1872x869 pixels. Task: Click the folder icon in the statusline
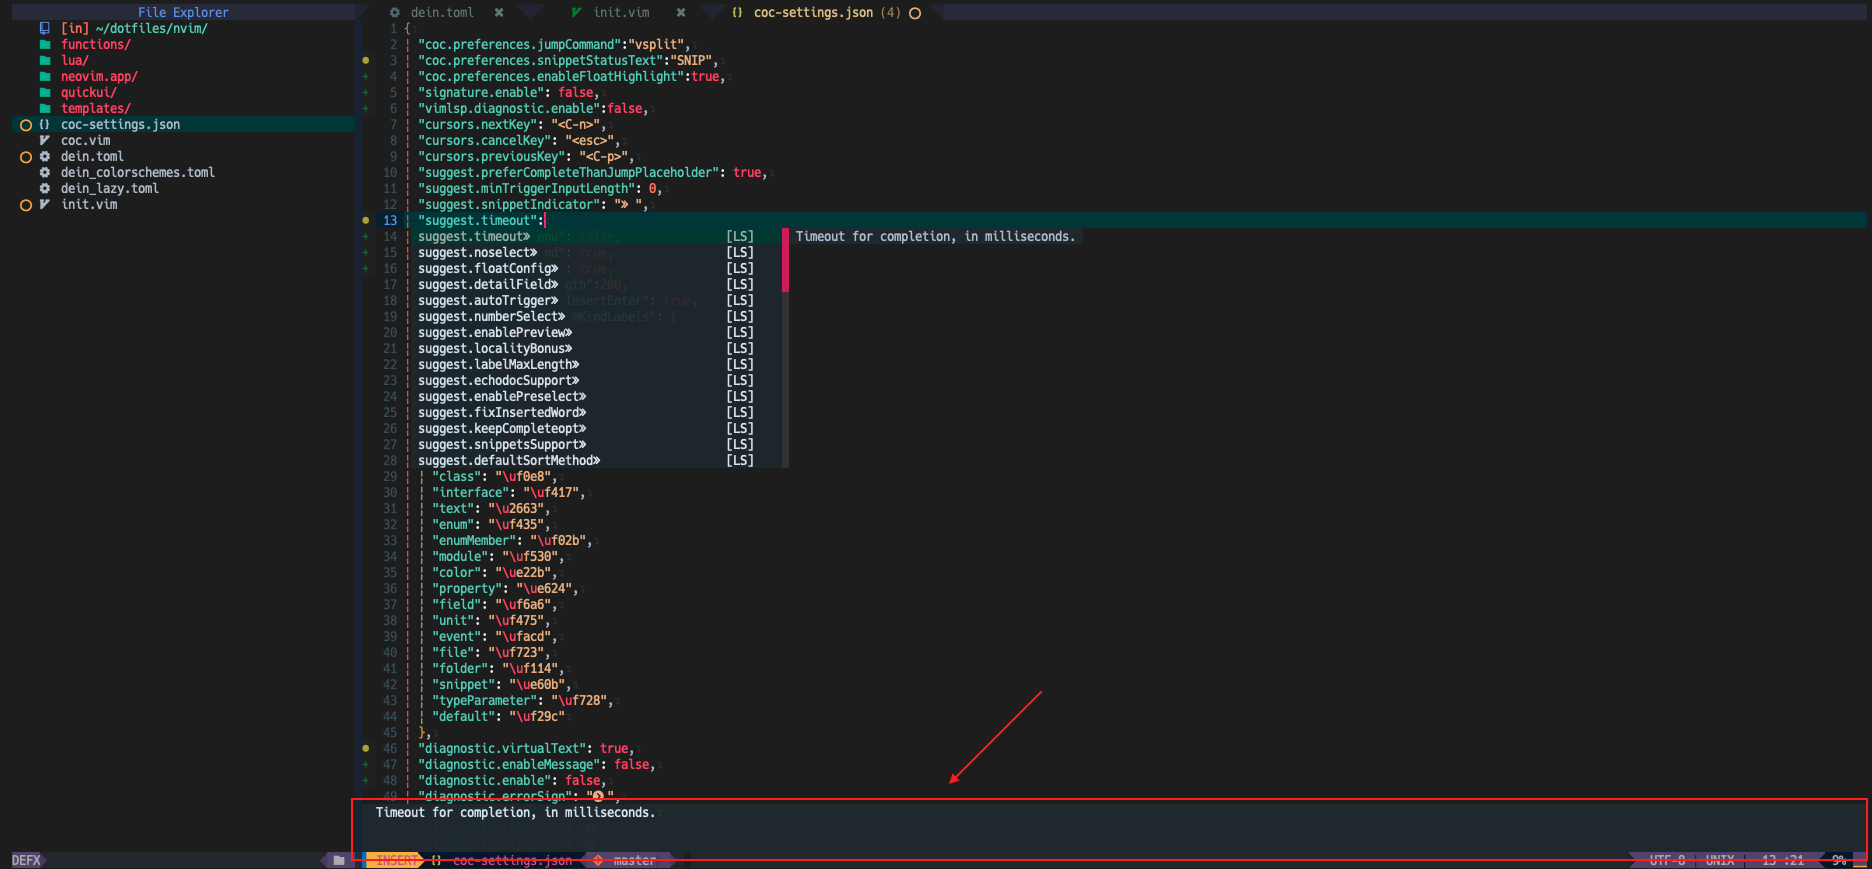(339, 860)
